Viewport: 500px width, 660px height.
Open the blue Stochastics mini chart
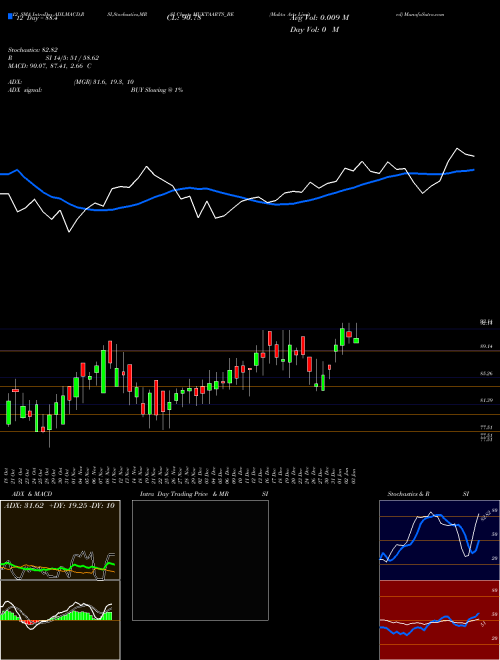[x=439, y=540]
